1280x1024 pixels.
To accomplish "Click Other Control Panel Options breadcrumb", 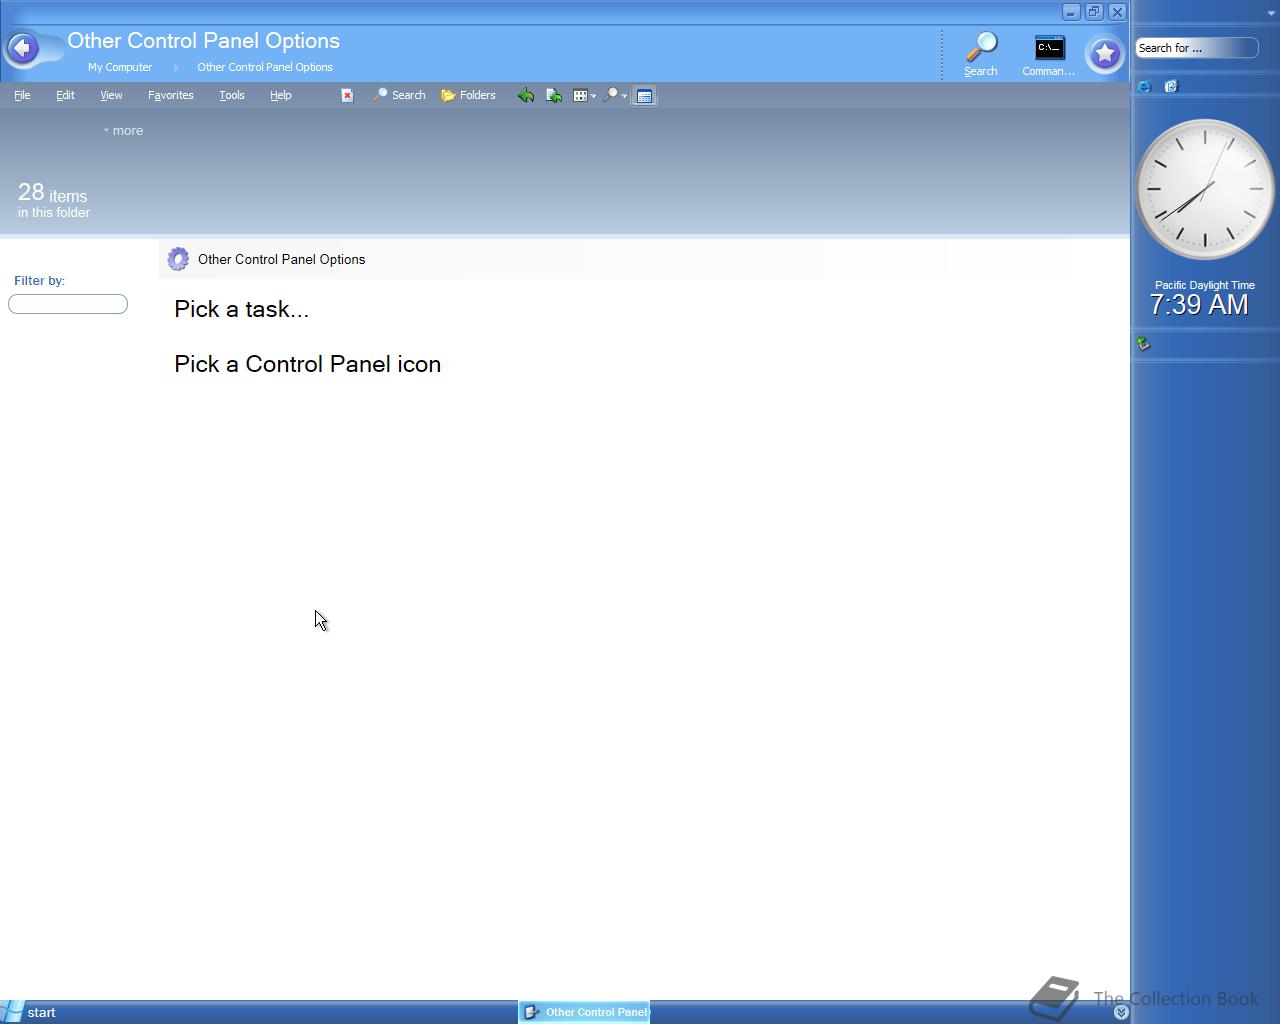I will [x=265, y=67].
